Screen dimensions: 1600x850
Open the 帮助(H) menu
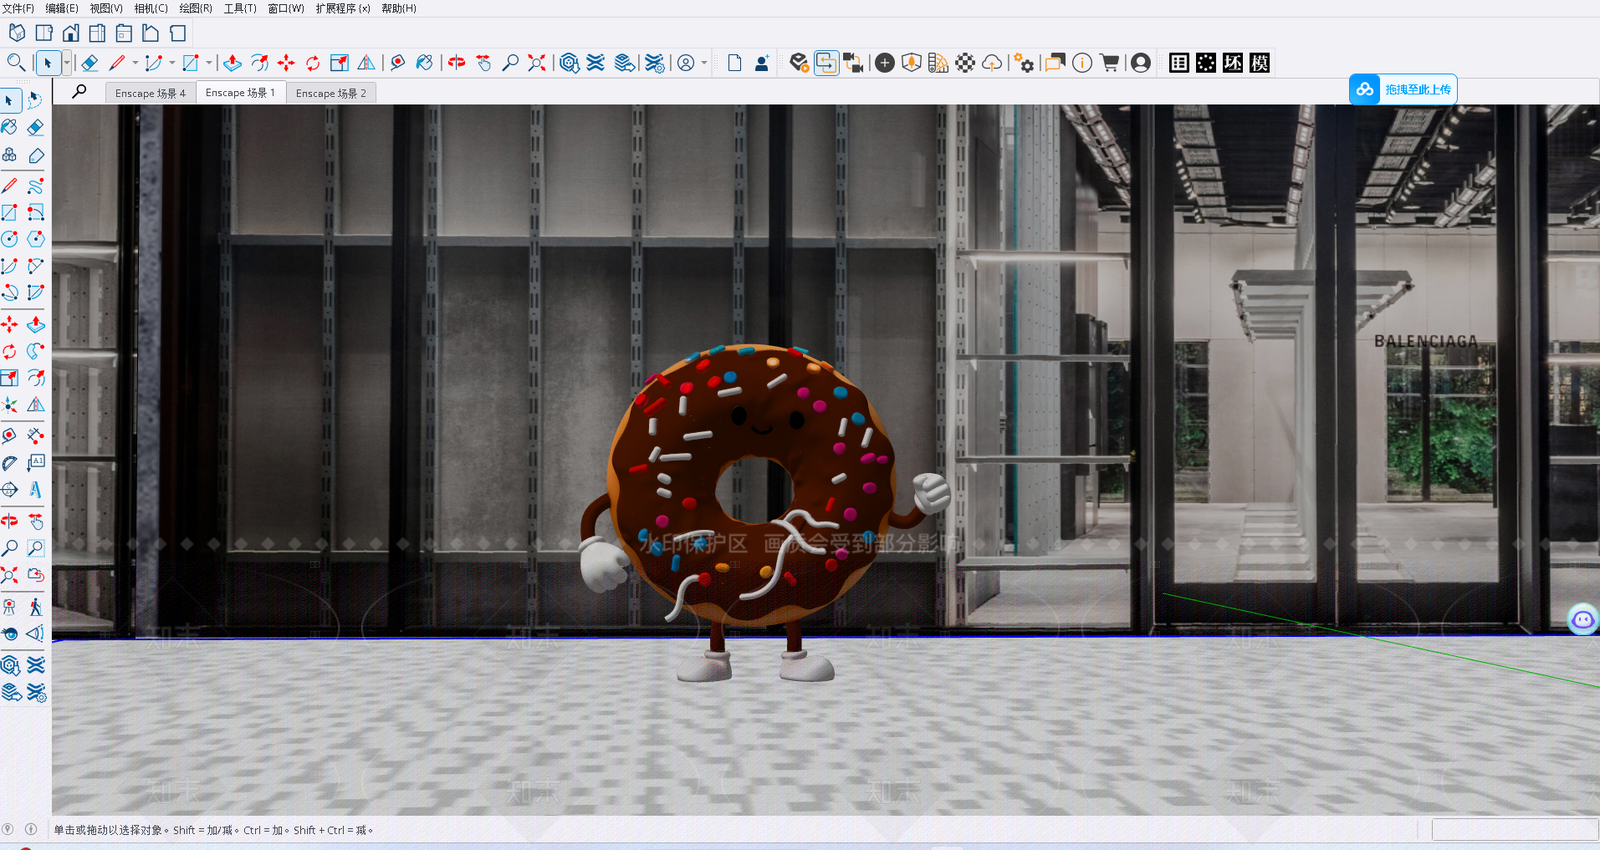[399, 8]
